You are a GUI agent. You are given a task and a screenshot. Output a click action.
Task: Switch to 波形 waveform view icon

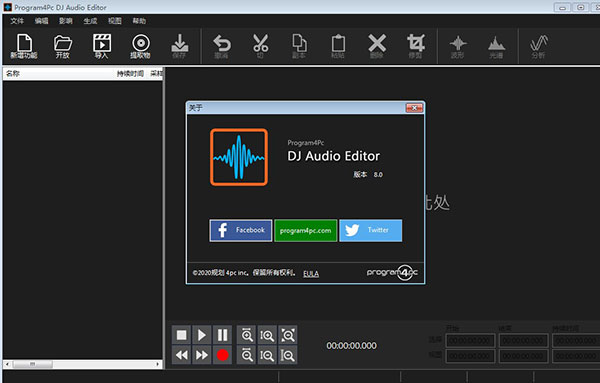(458, 46)
